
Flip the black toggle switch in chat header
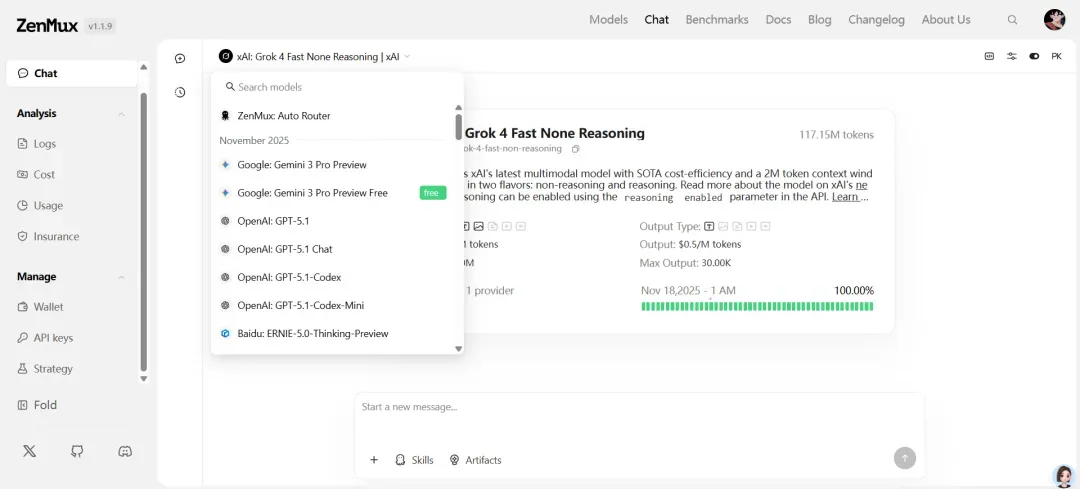(x=1034, y=56)
